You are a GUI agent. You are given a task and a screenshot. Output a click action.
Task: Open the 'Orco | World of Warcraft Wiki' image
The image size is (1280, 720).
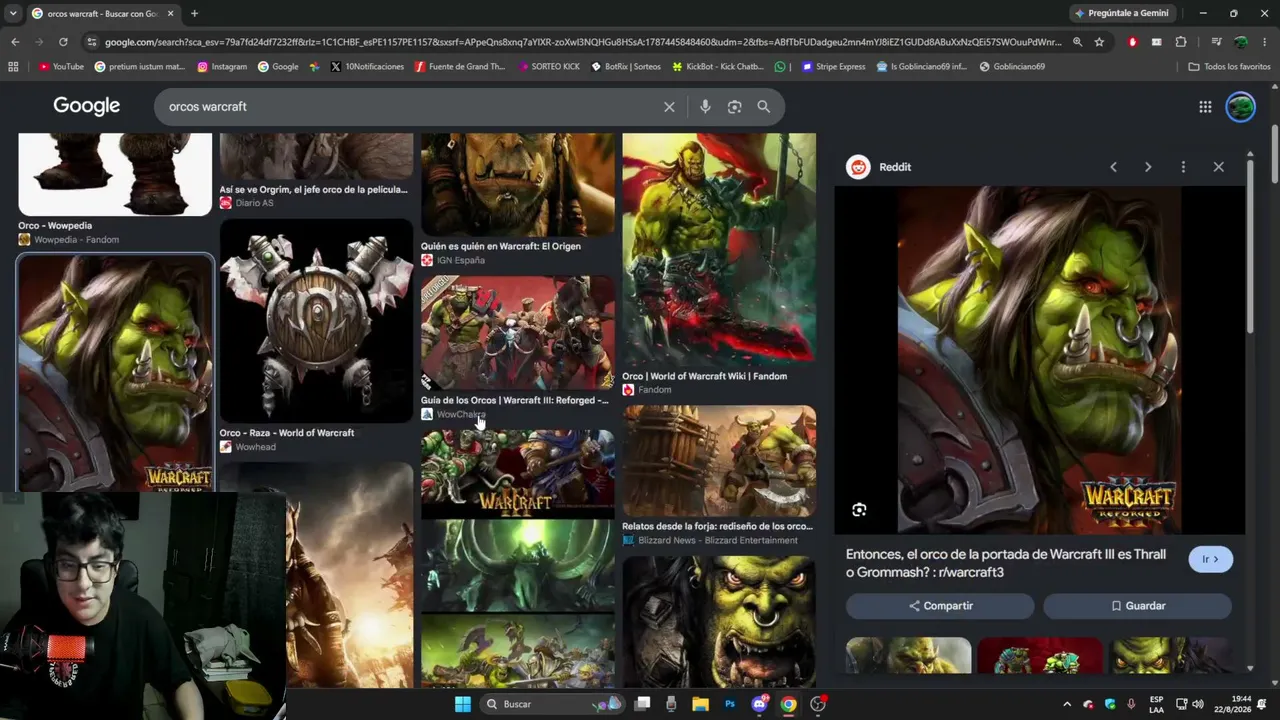719,250
